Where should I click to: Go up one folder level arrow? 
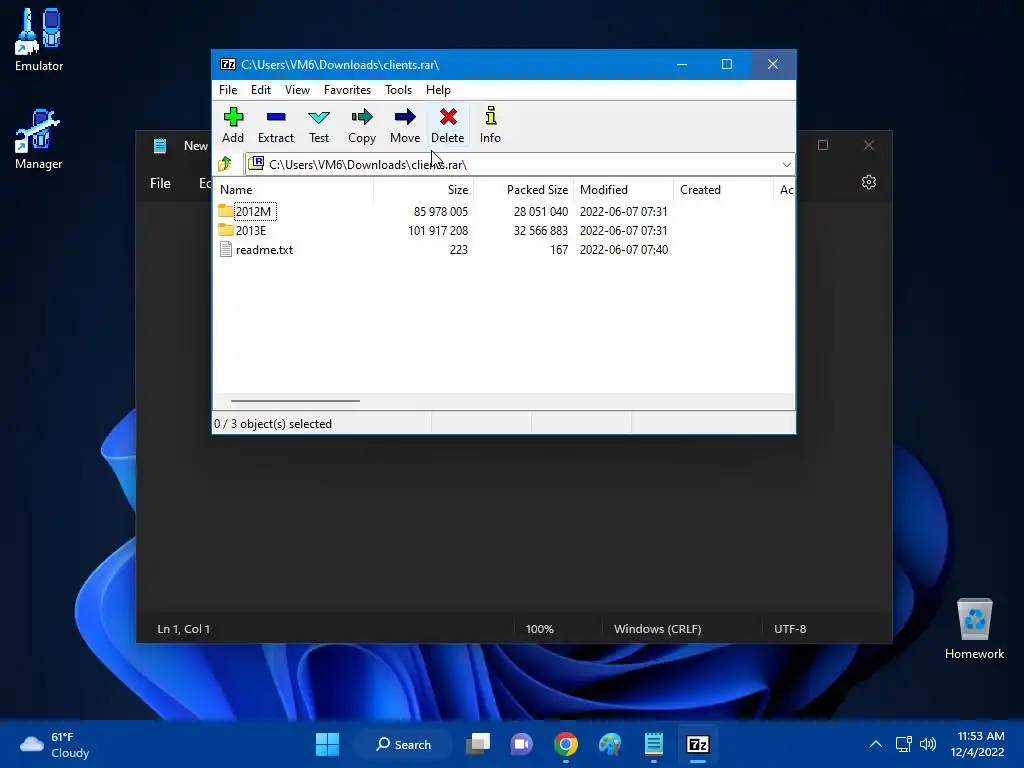point(225,164)
